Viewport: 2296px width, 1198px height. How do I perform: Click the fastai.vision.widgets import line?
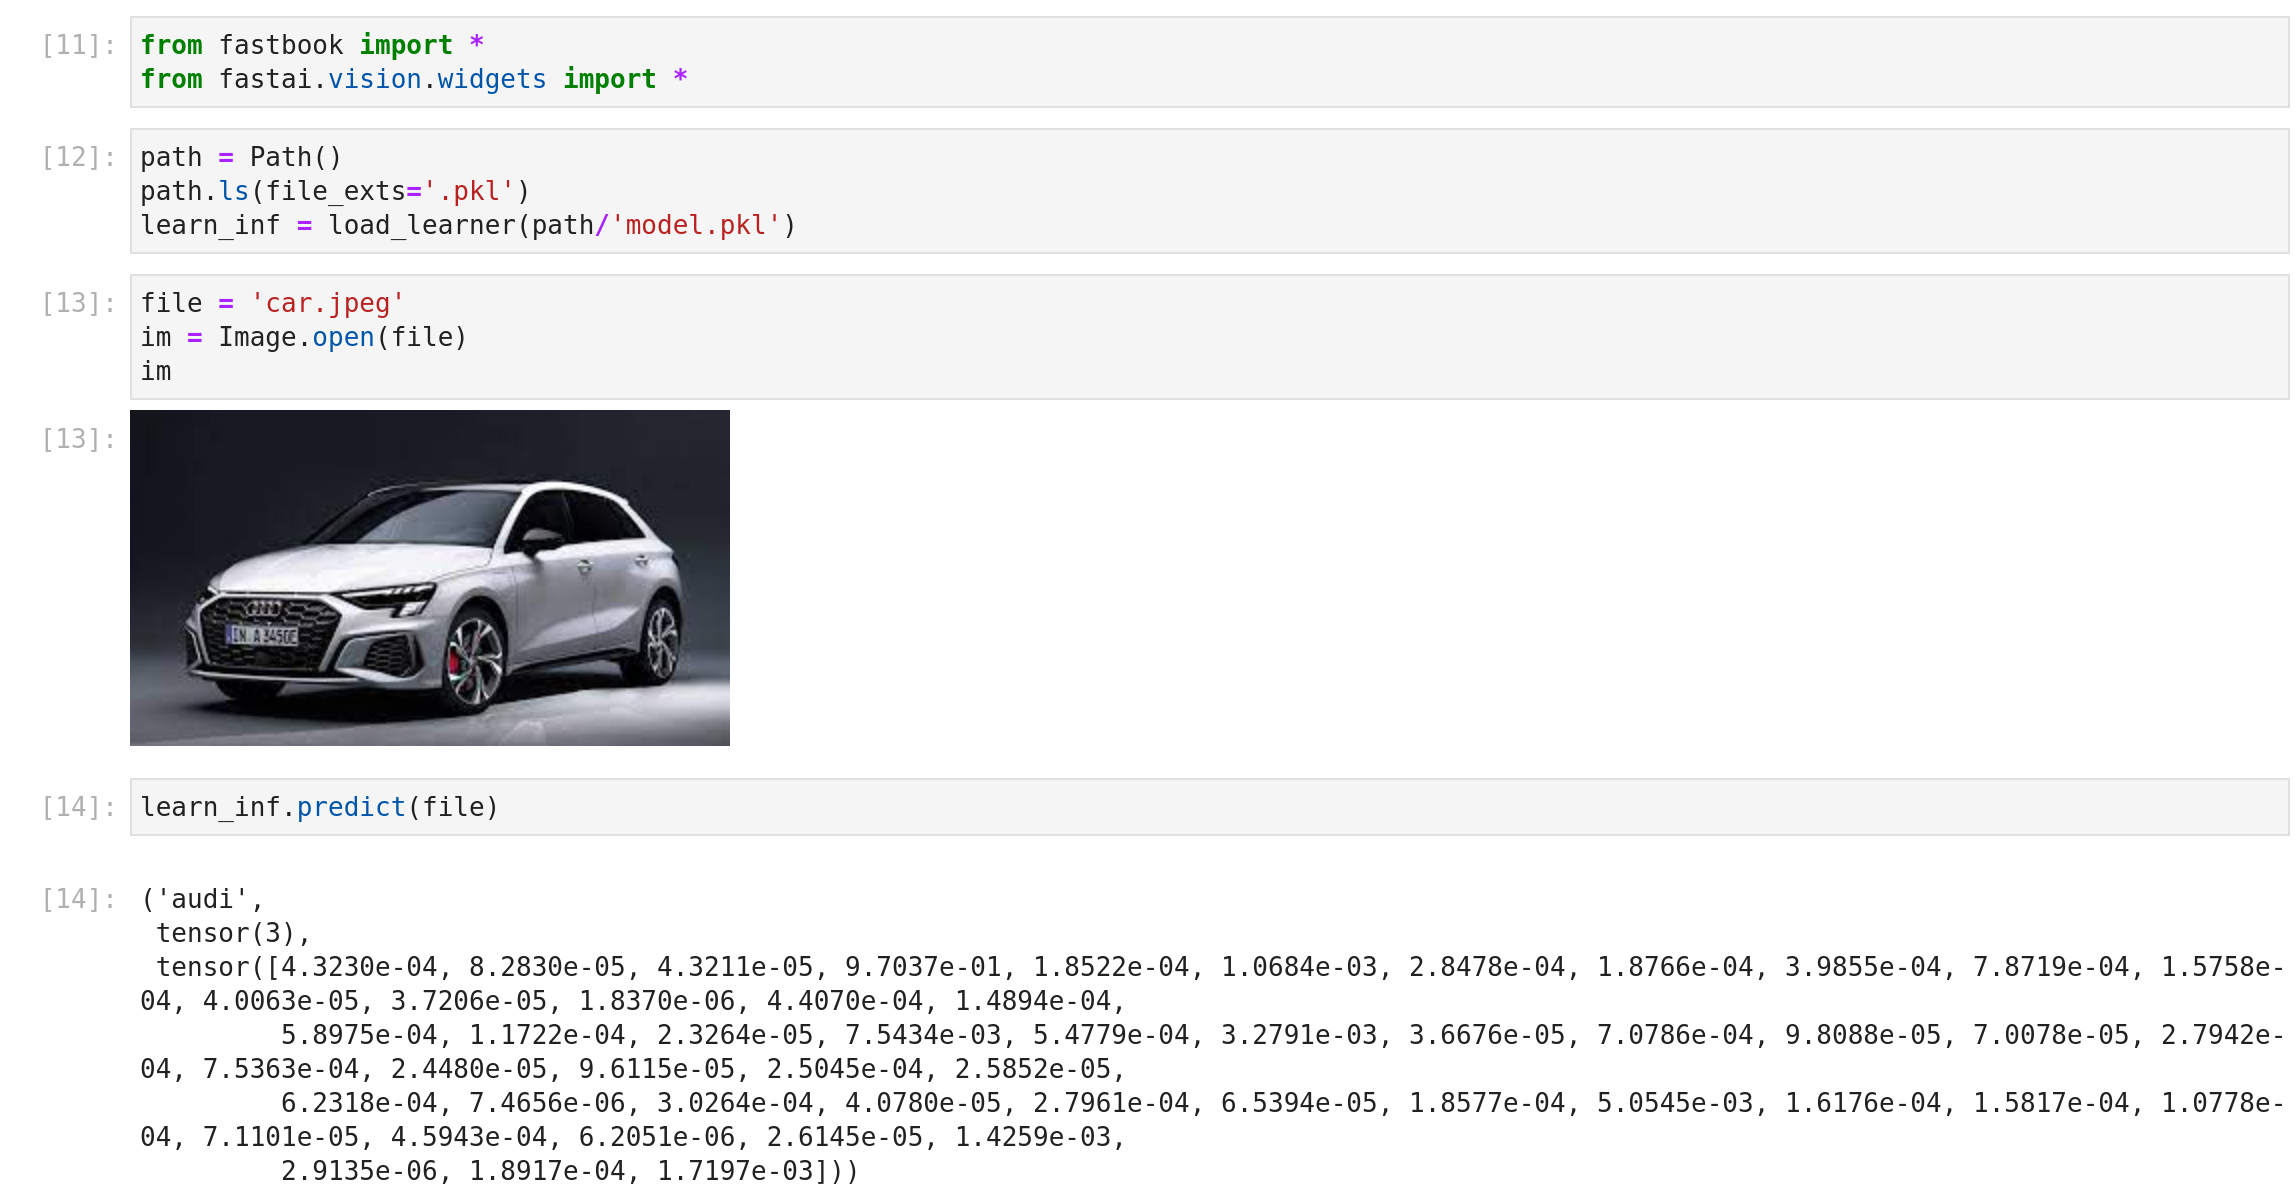point(413,79)
